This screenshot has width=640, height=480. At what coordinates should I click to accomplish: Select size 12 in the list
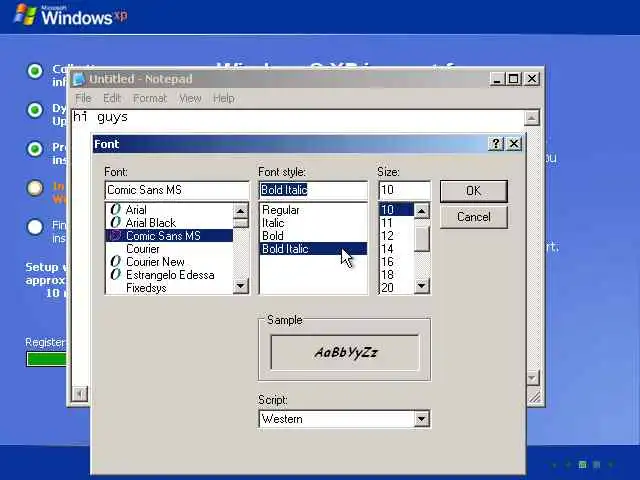point(397,236)
